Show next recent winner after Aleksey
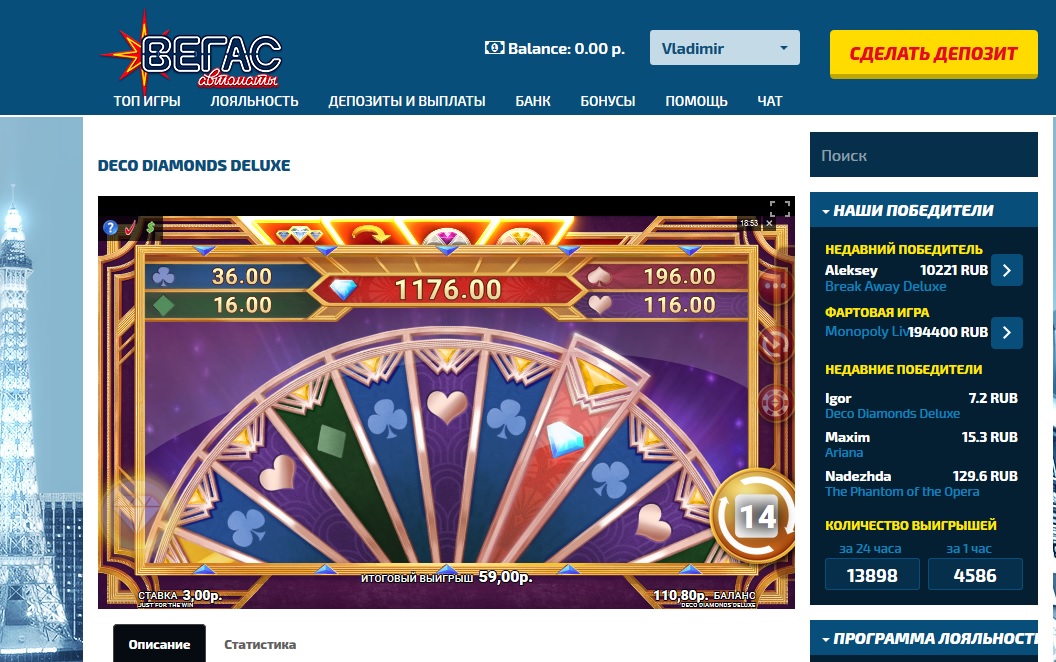The image size is (1056, 662). point(1007,270)
